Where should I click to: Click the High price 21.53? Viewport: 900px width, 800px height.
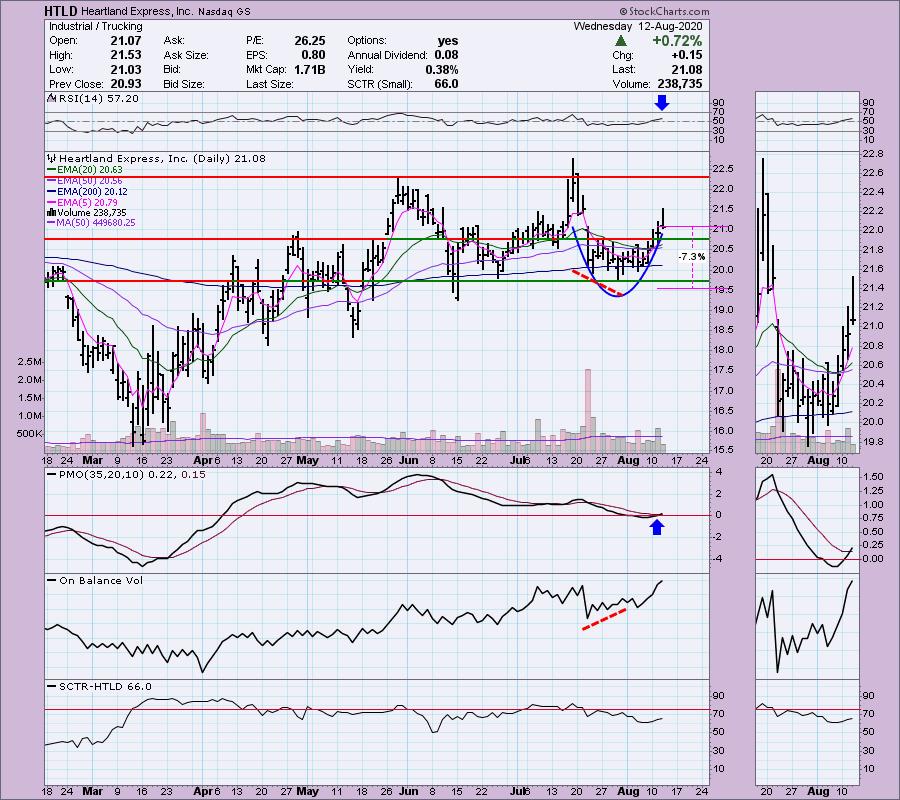[126, 55]
